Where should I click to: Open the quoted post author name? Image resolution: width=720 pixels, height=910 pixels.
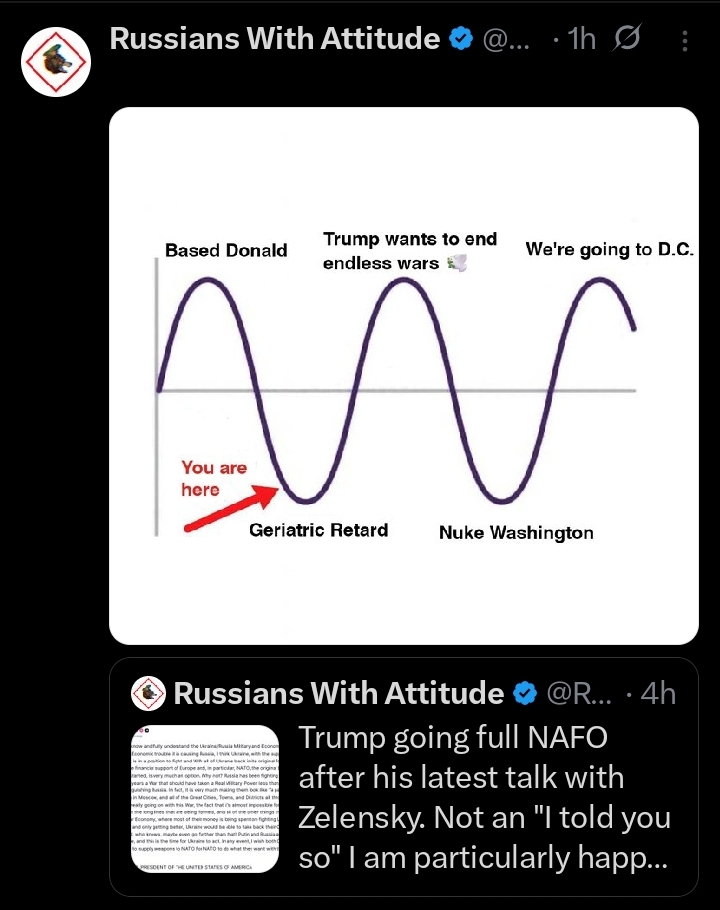(x=339, y=694)
